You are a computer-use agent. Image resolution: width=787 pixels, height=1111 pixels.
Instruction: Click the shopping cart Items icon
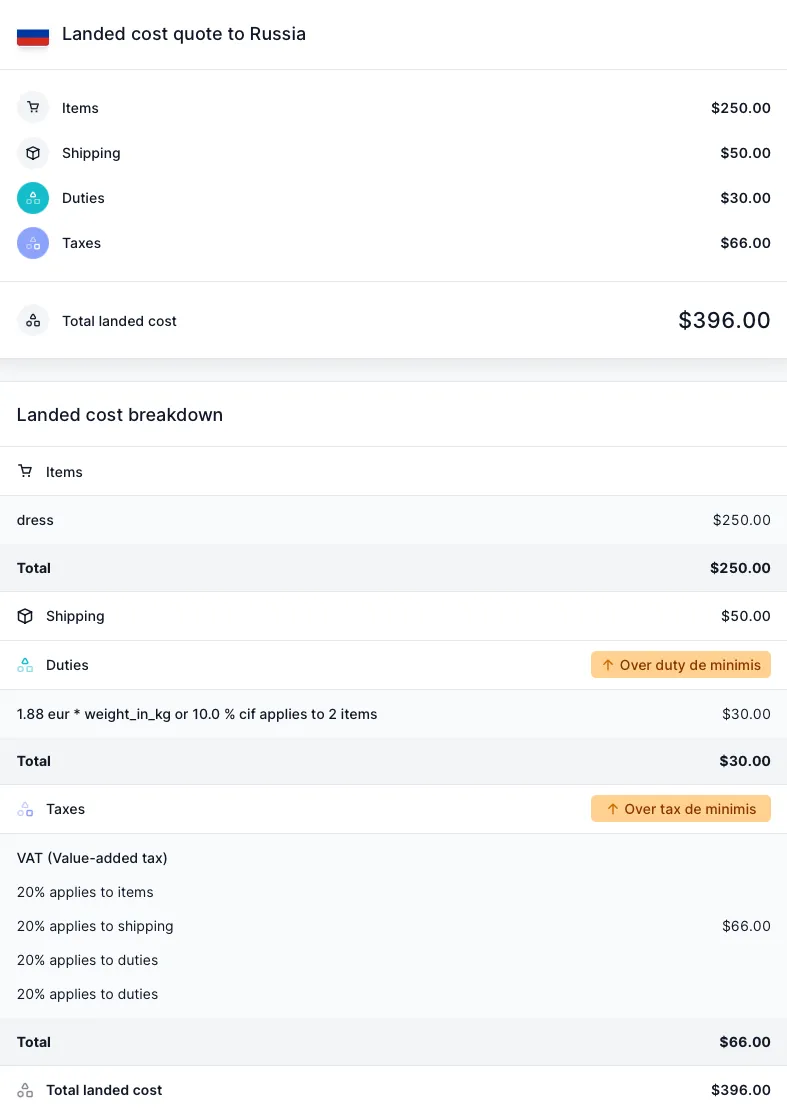(33, 108)
